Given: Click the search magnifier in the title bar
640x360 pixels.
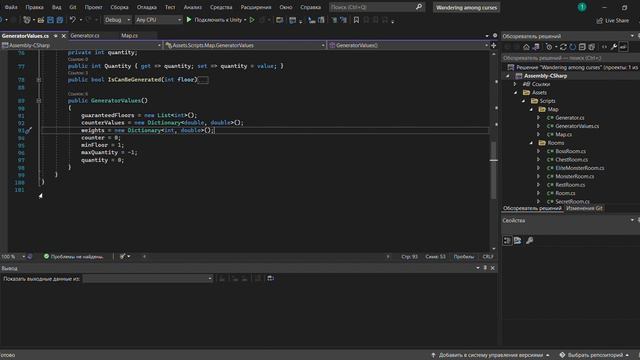Looking at the screenshot, I should pos(419,7).
